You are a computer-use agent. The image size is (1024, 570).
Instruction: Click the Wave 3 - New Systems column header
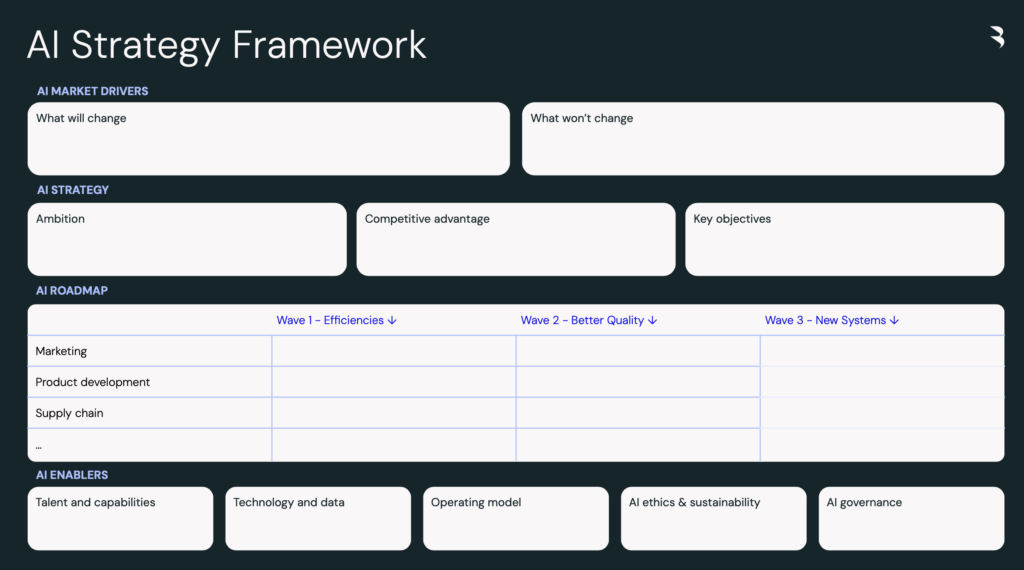pyautogui.click(x=832, y=320)
